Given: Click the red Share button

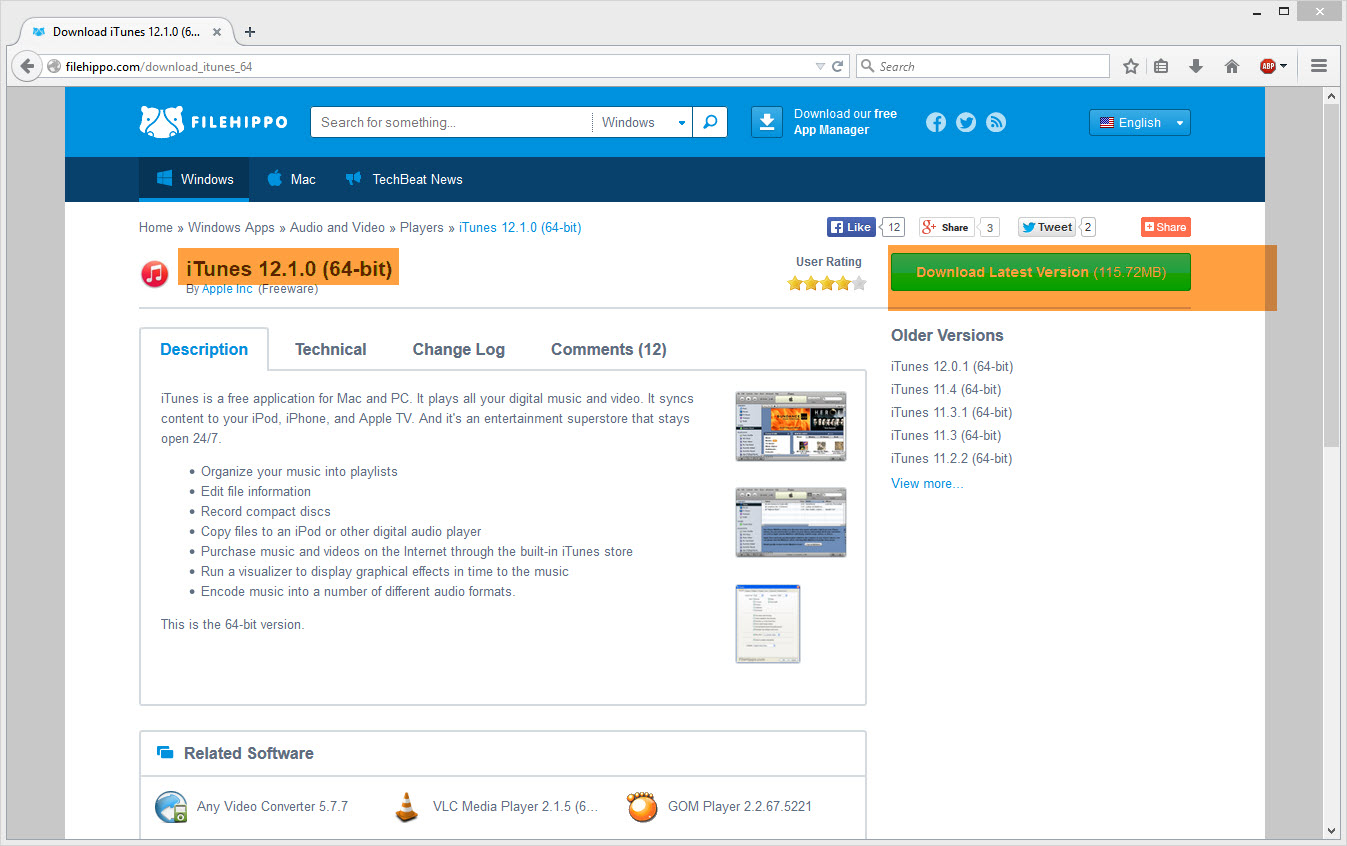Looking at the screenshot, I should (x=1166, y=227).
